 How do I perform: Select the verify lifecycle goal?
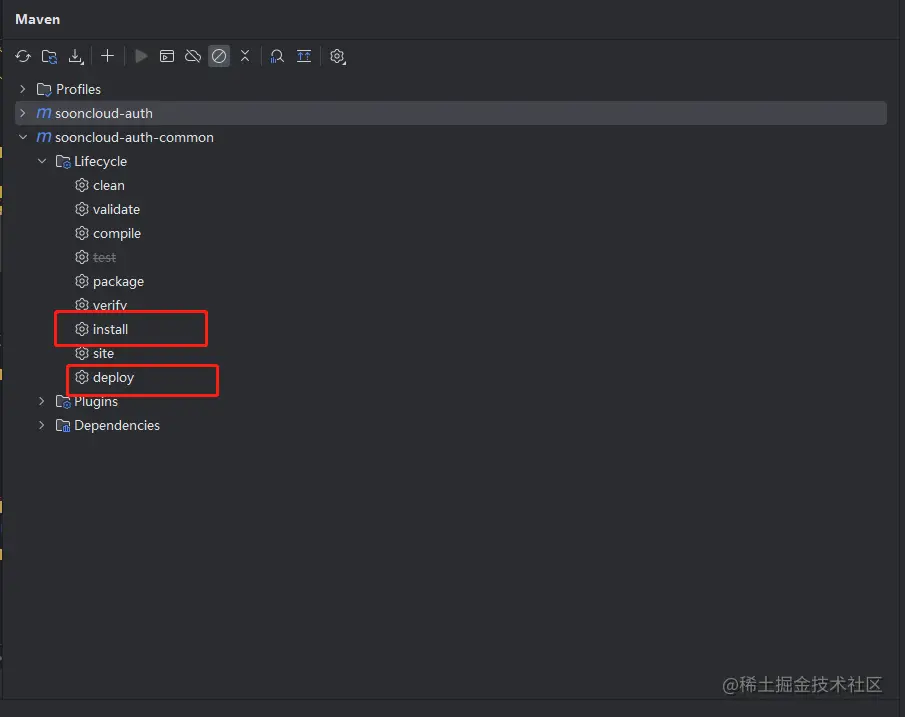(x=110, y=305)
